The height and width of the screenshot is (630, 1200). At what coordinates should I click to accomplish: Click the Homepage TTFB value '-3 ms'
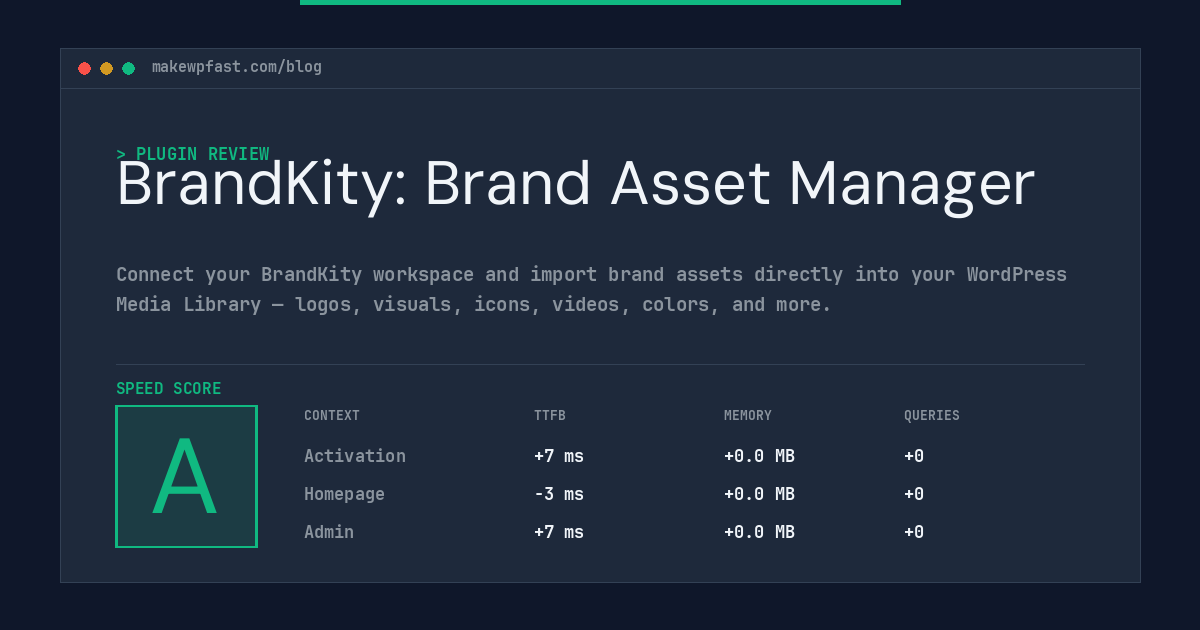point(559,494)
